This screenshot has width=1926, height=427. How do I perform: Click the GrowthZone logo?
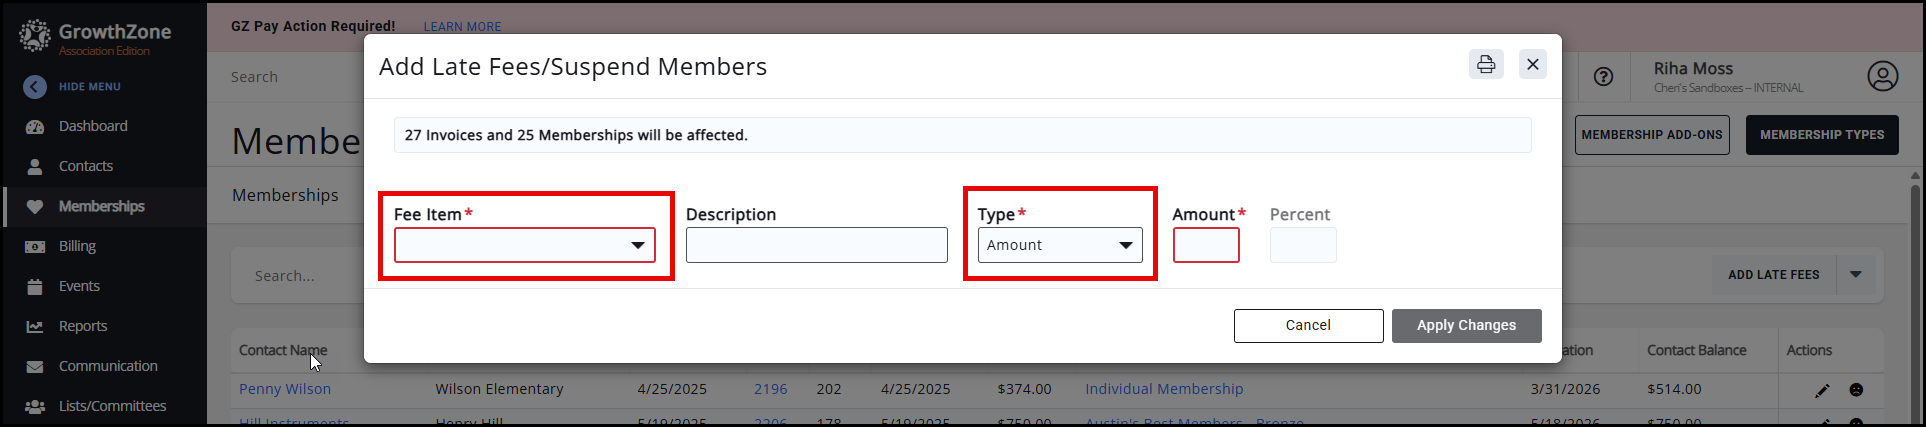point(95,37)
